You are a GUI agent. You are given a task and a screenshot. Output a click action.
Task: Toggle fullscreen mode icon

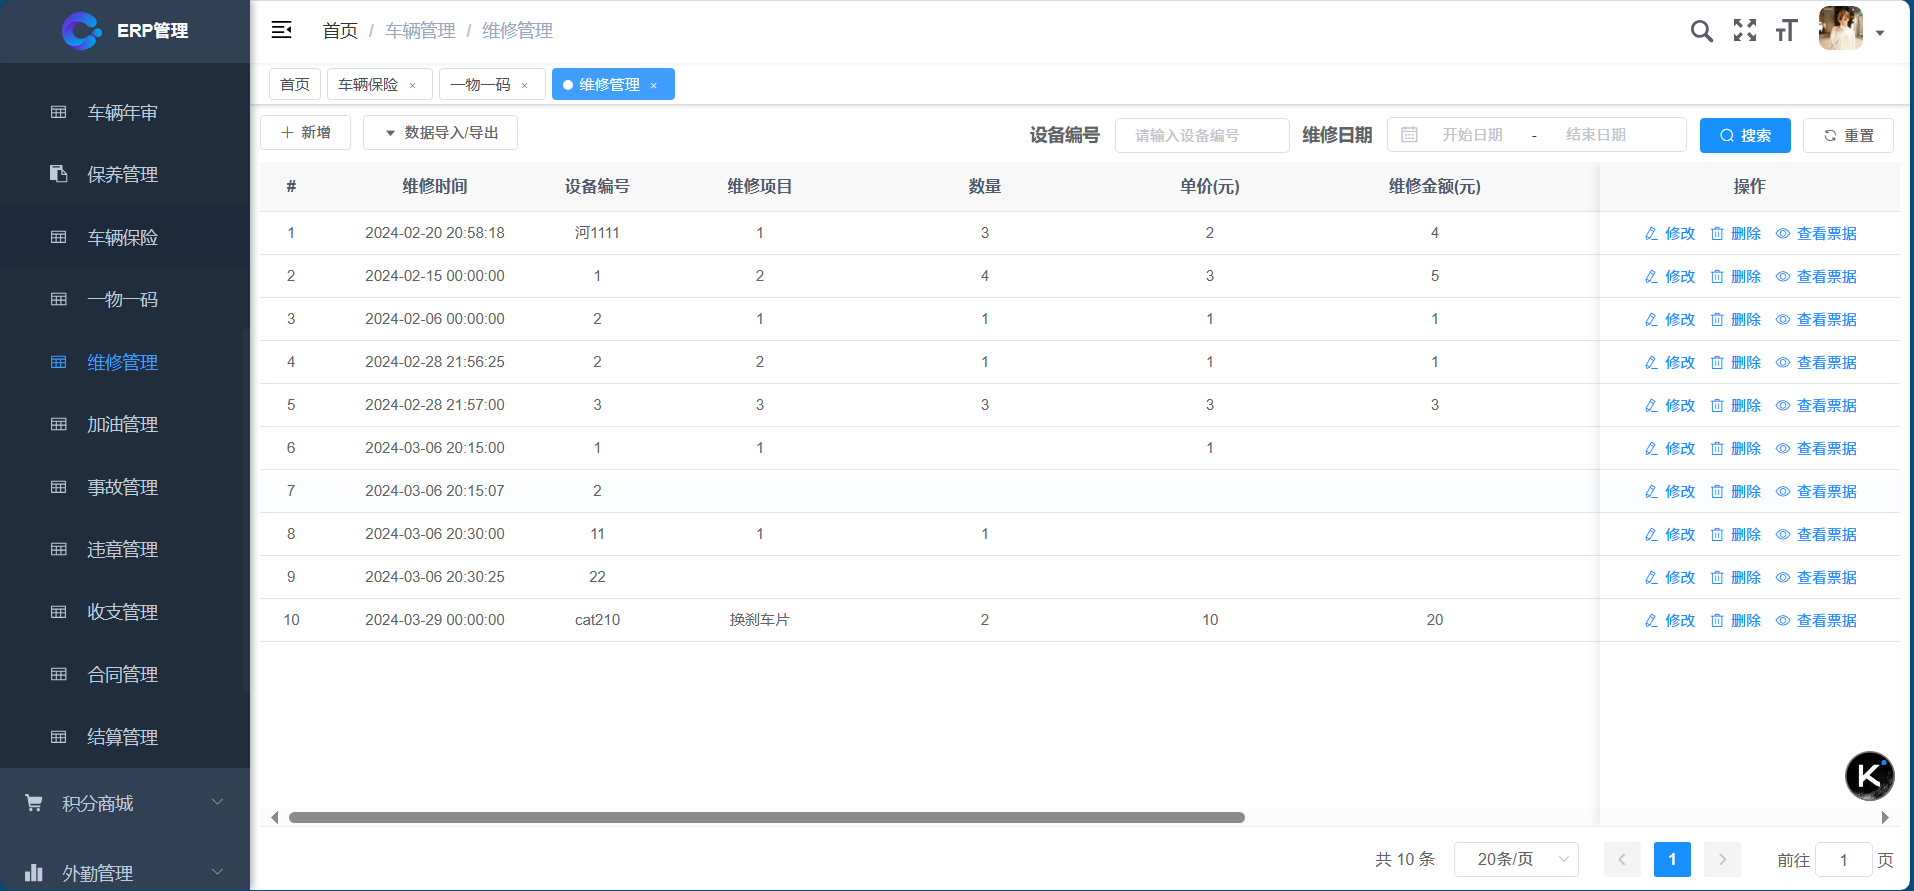point(1745,31)
